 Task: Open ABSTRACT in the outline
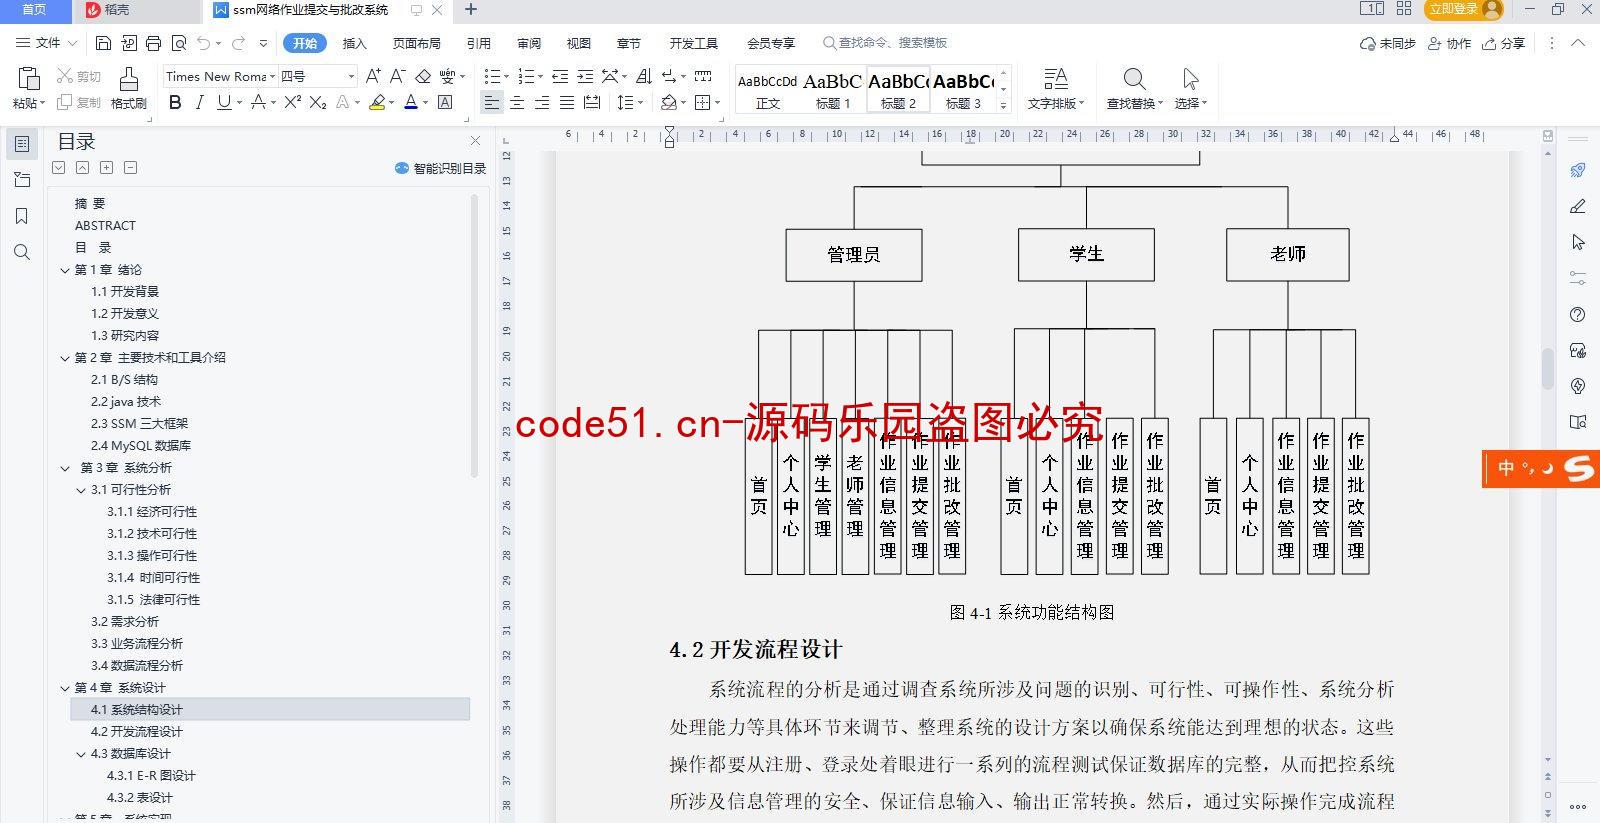tap(105, 226)
